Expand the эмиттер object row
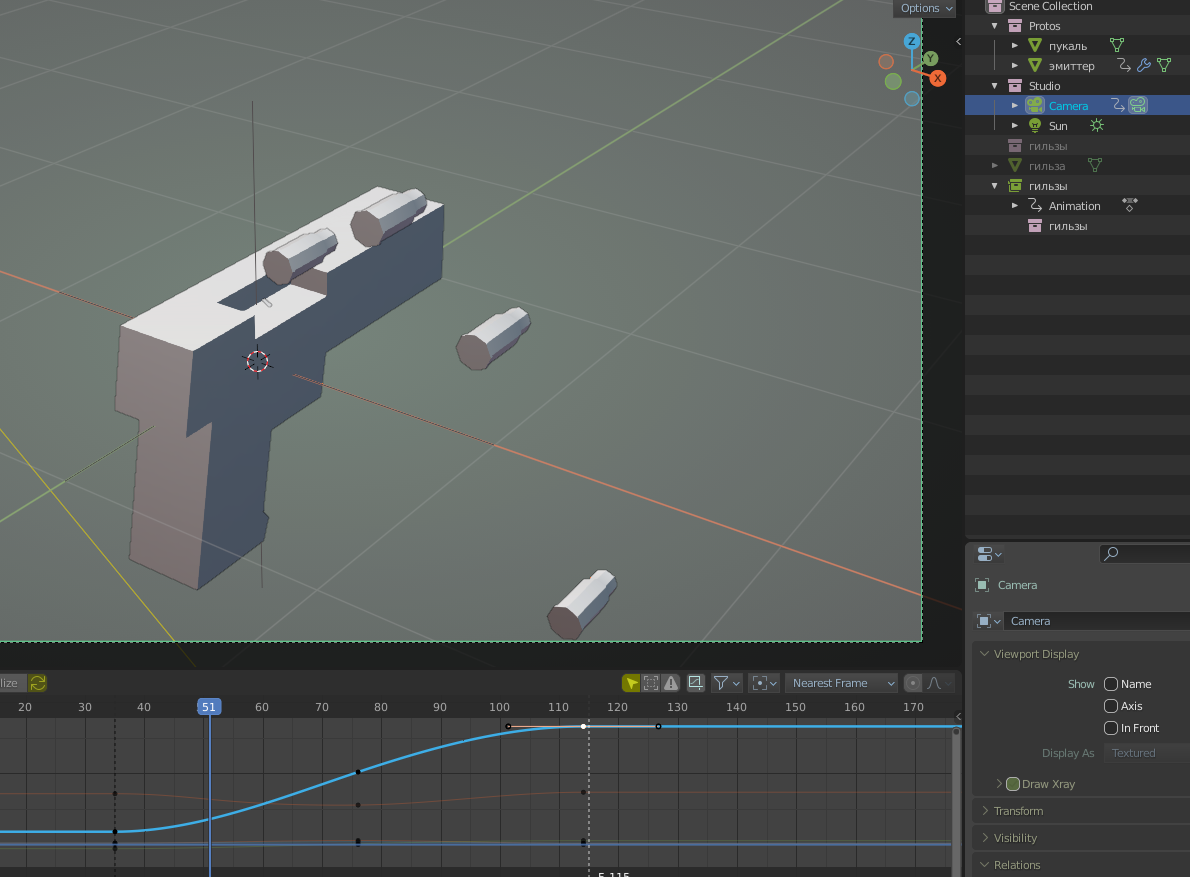Viewport: 1190px width, 877px height. pos(1015,66)
